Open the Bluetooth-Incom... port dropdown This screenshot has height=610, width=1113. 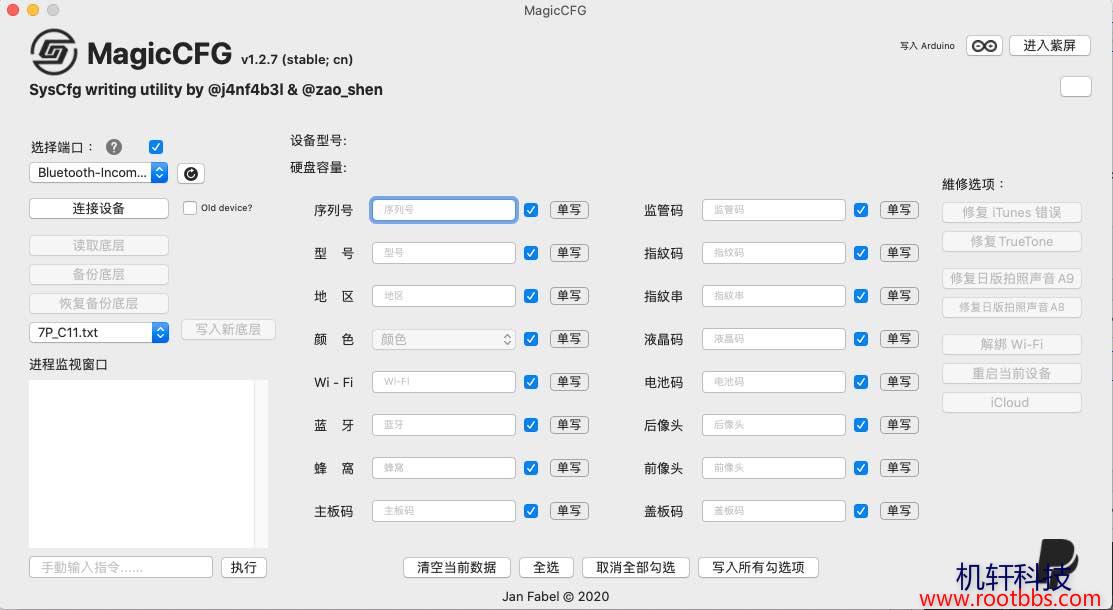[x=99, y=173]
